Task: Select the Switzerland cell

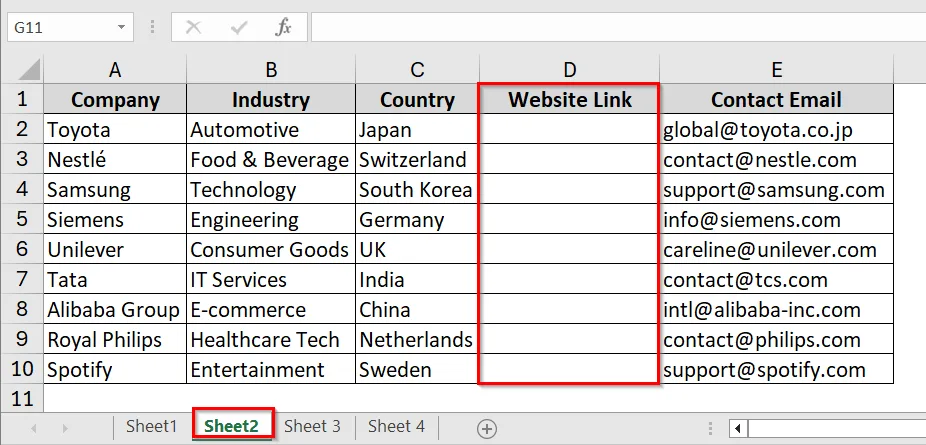Action: pos(417,159)
